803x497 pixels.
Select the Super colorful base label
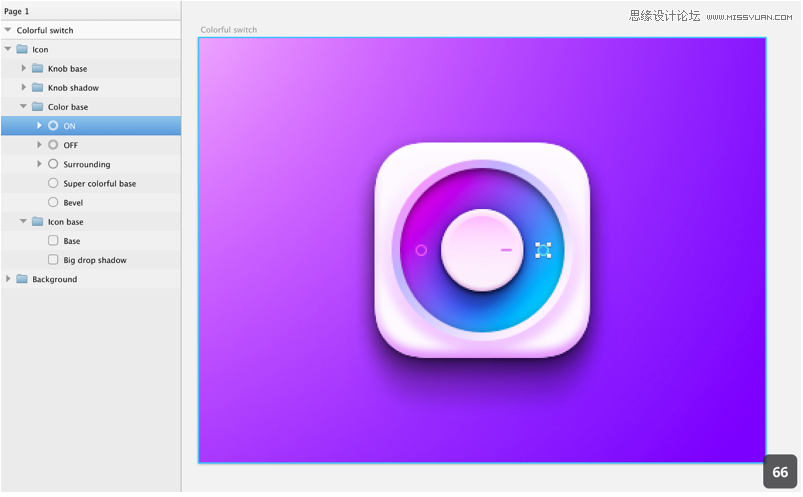point(100,183)
